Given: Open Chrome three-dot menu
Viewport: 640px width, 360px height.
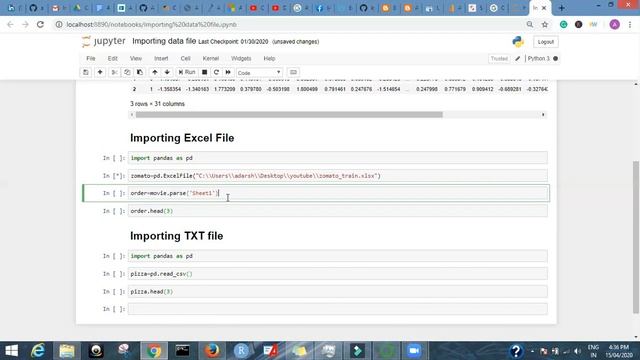Looking at the screenshot, I should (630, 24).
